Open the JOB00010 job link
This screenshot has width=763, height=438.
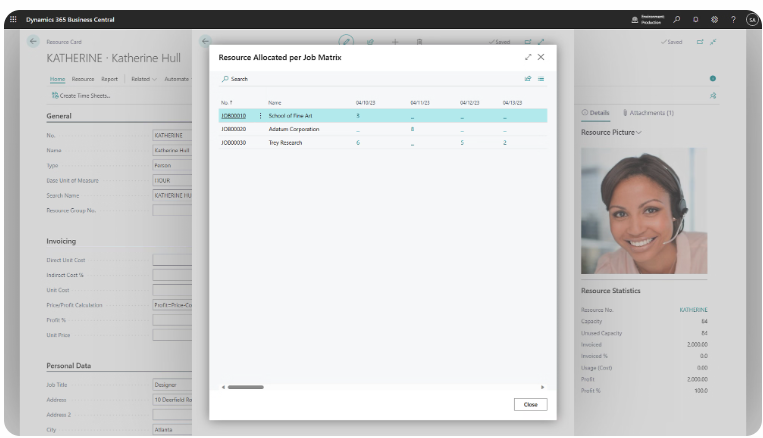pos(234,116)
